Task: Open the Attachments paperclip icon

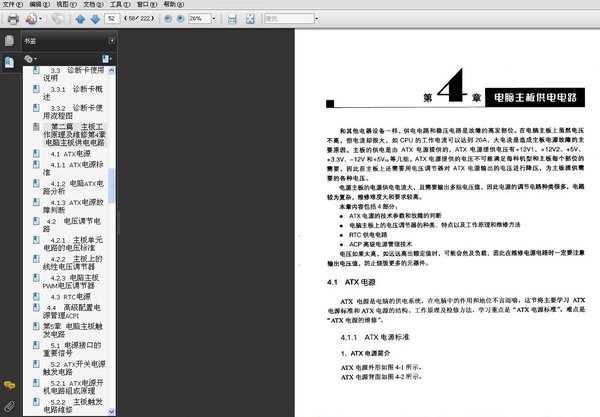Action: coord(9,406)
